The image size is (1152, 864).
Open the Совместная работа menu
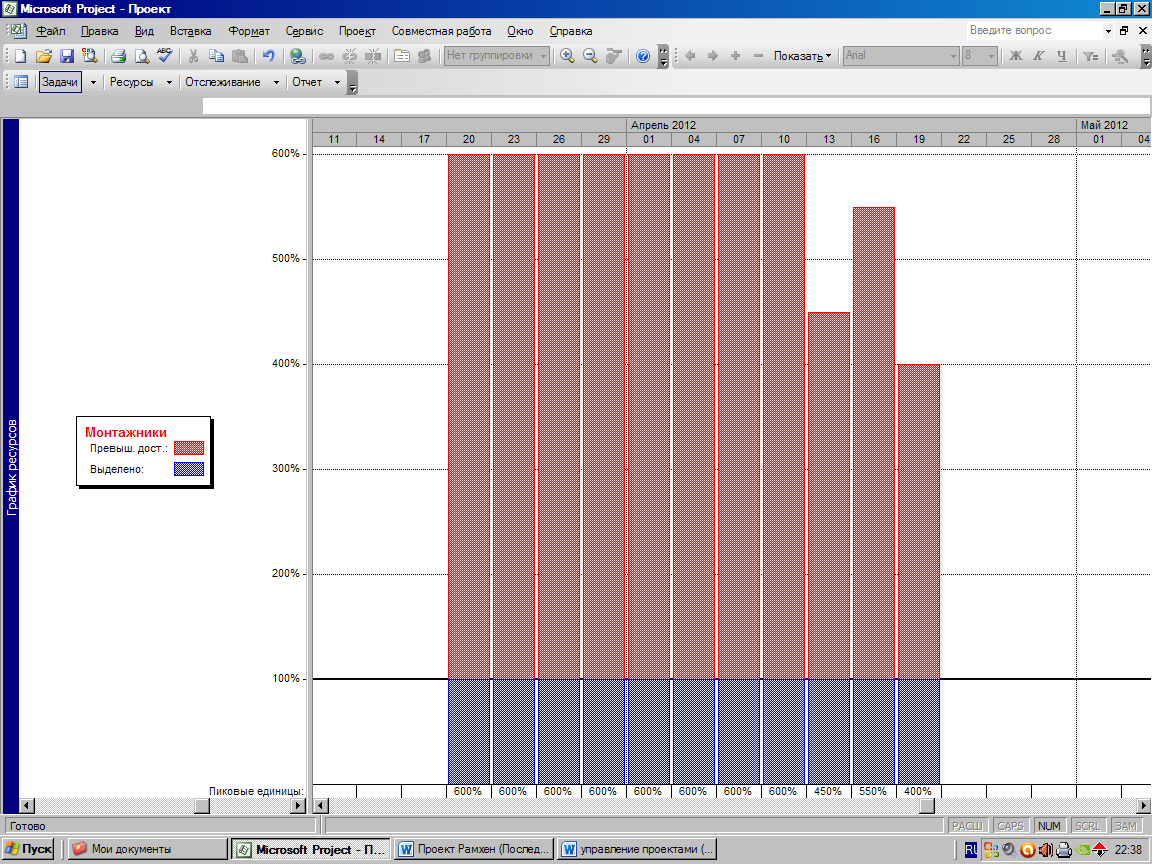click(x=442, y=31)
